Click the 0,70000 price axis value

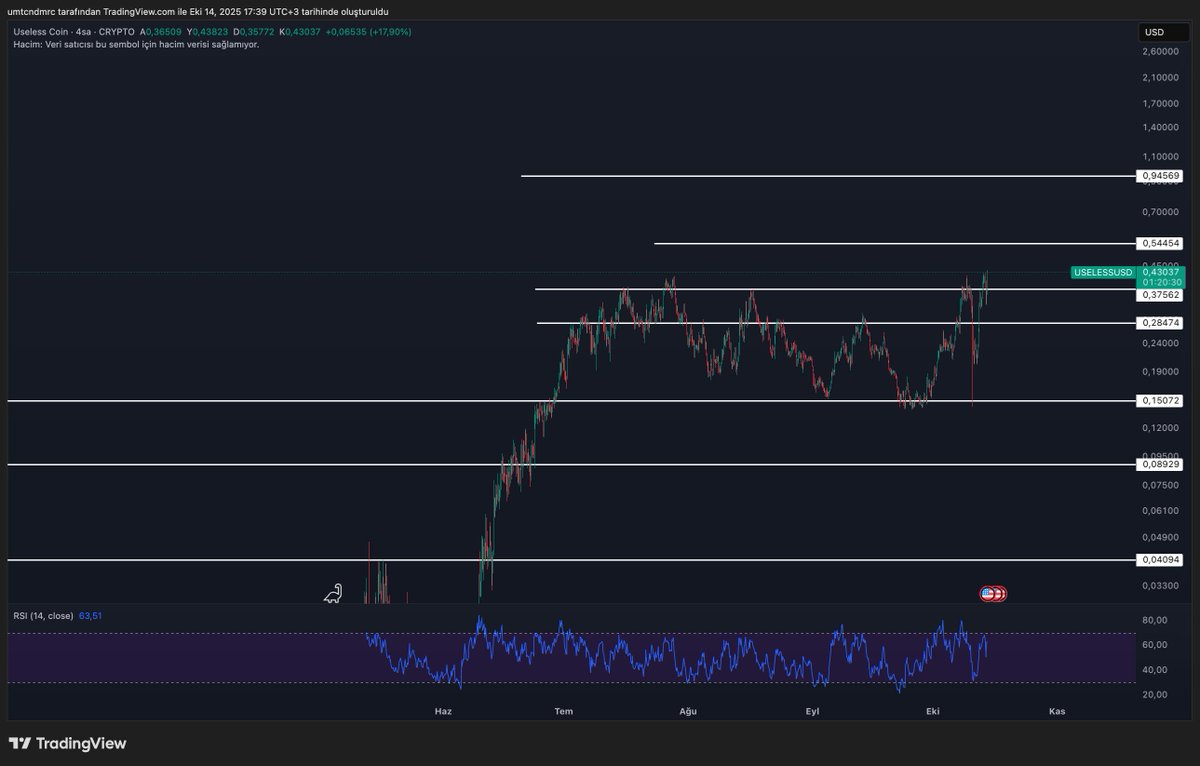1159,212
